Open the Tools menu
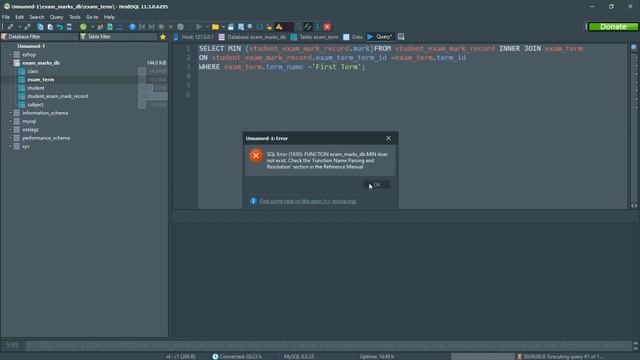The image size is (640, 360). click(75, 17)
